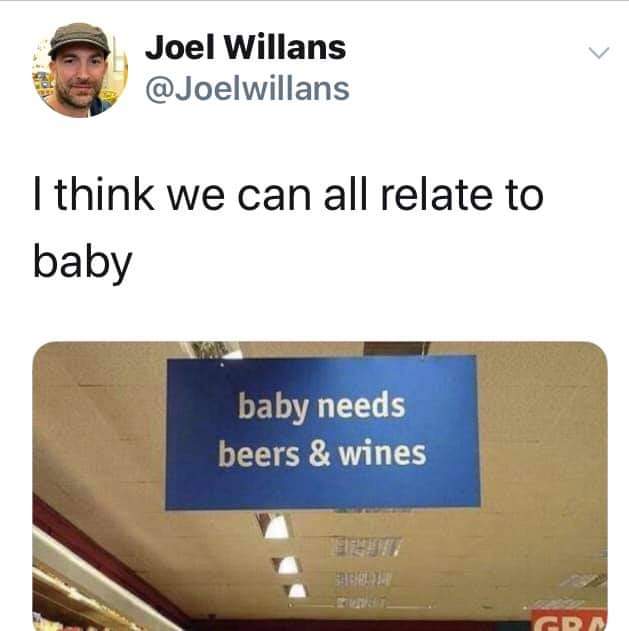Click the man's cap in the avatar
Viewport: 629px width, 631px height.
[79, 39]
